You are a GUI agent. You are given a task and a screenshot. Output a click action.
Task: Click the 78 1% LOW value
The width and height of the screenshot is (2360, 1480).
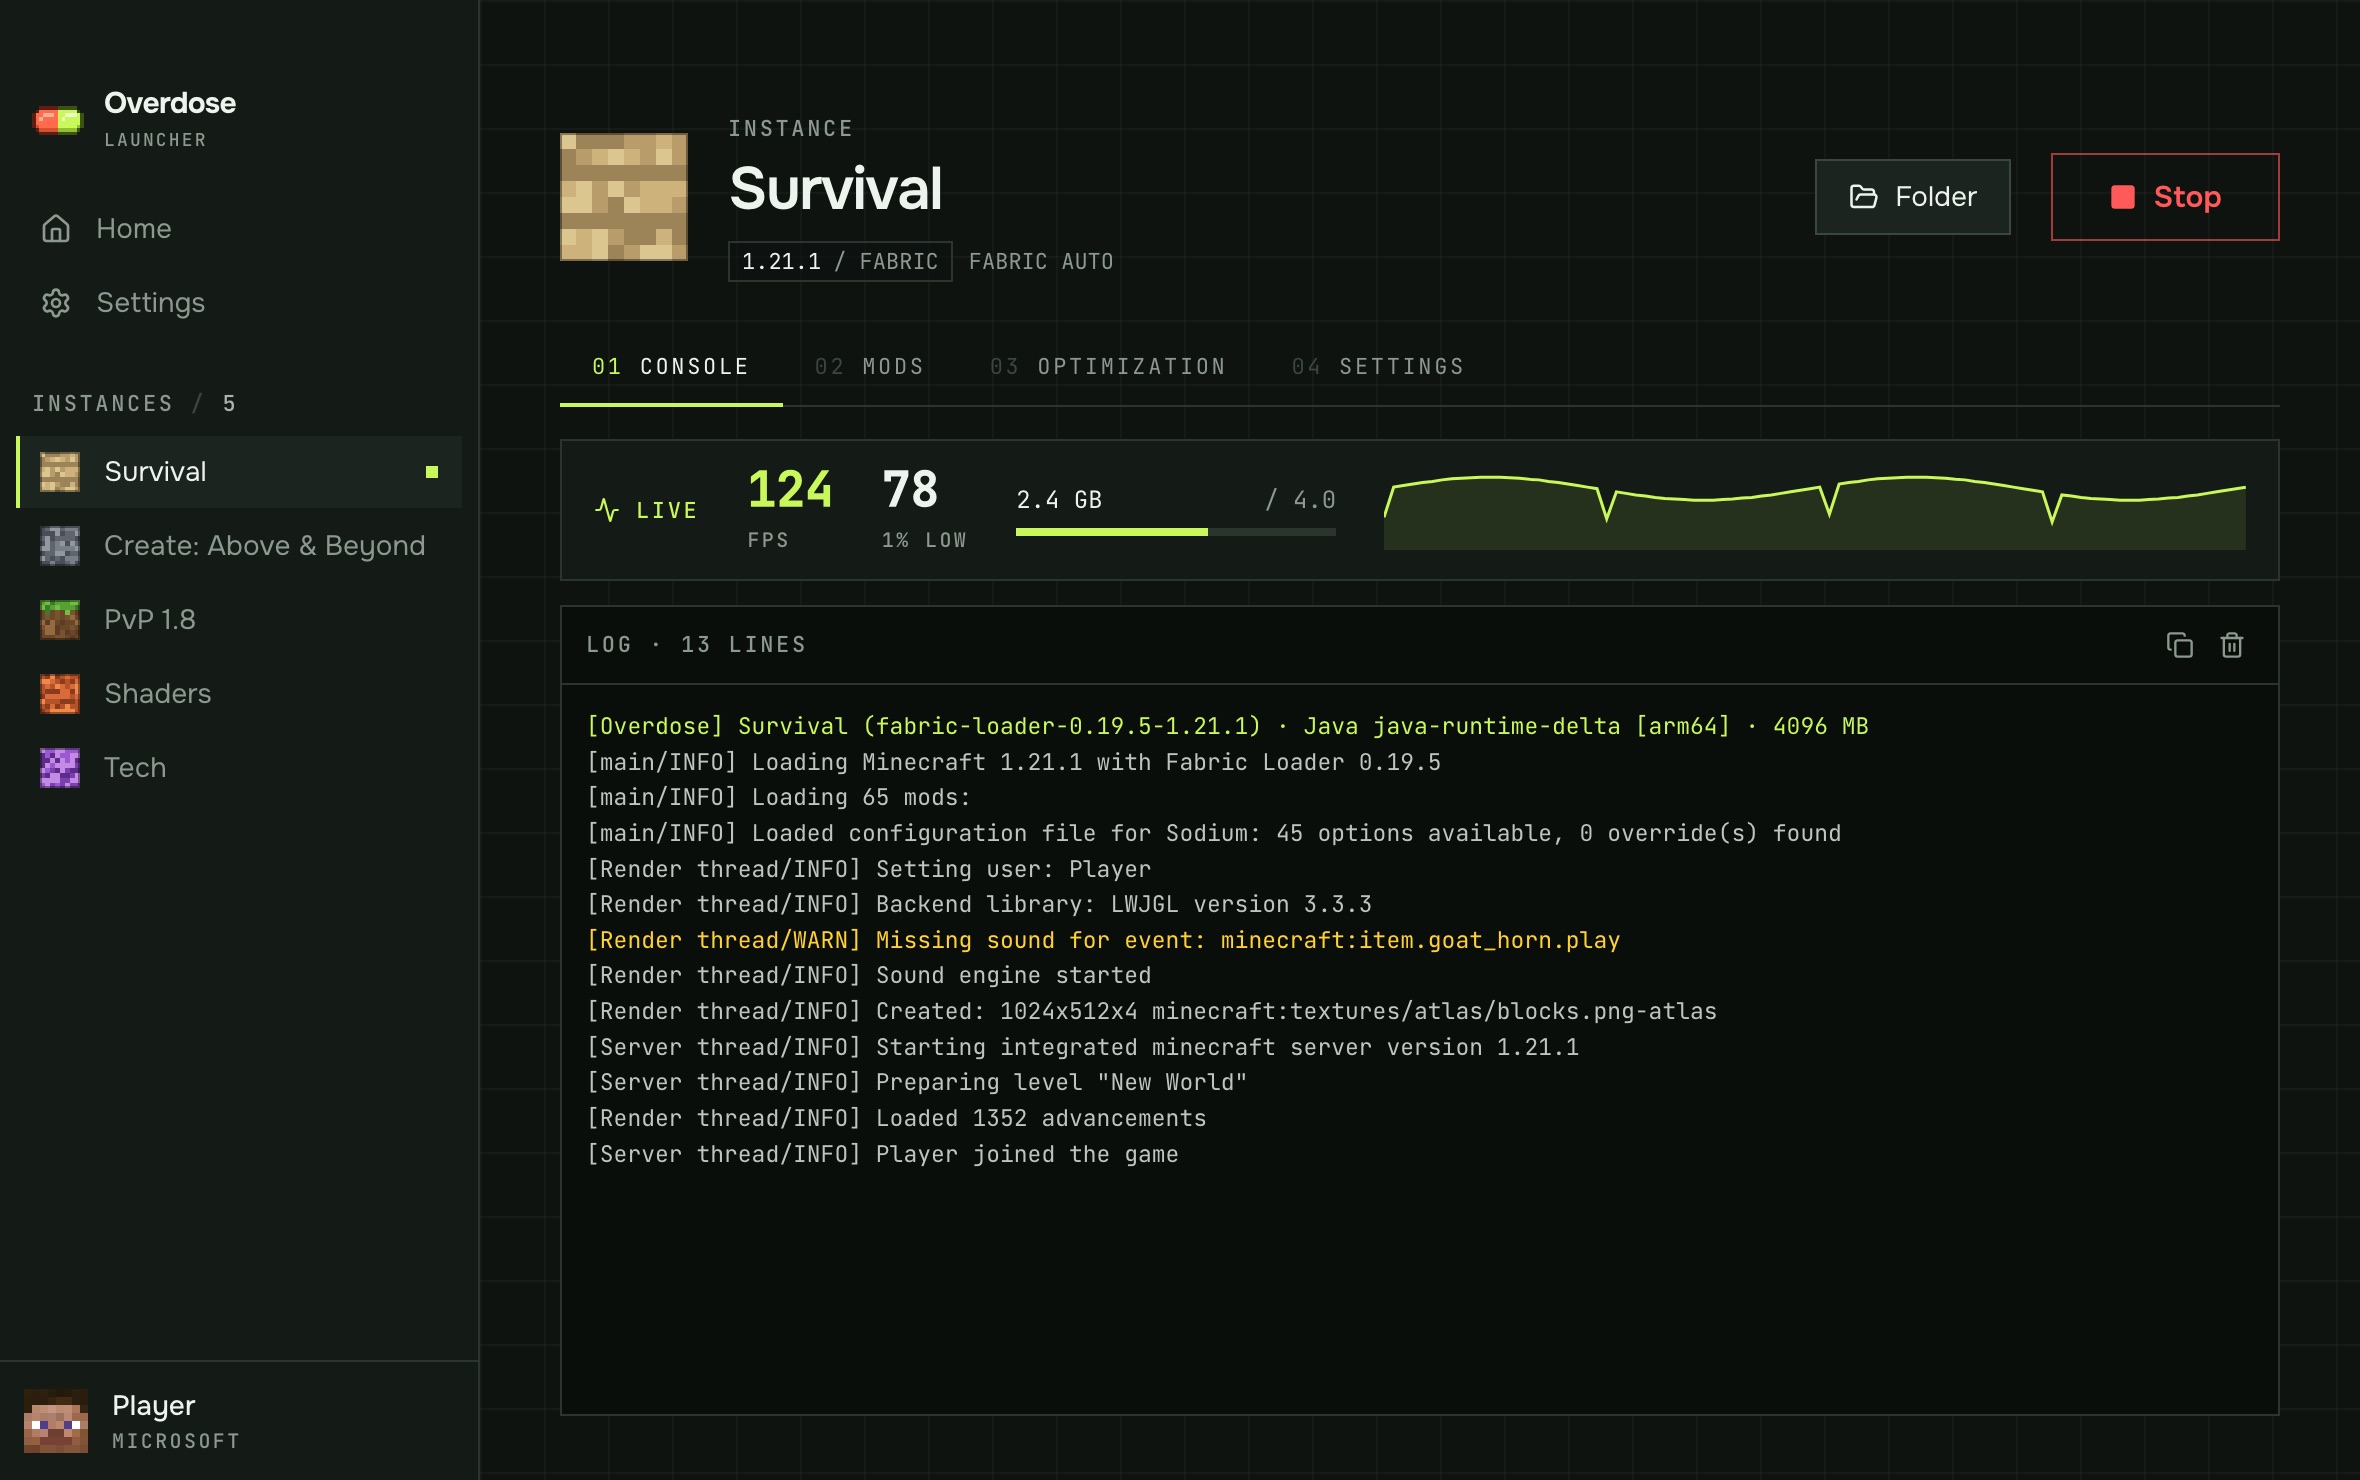[x=910, y=490]
